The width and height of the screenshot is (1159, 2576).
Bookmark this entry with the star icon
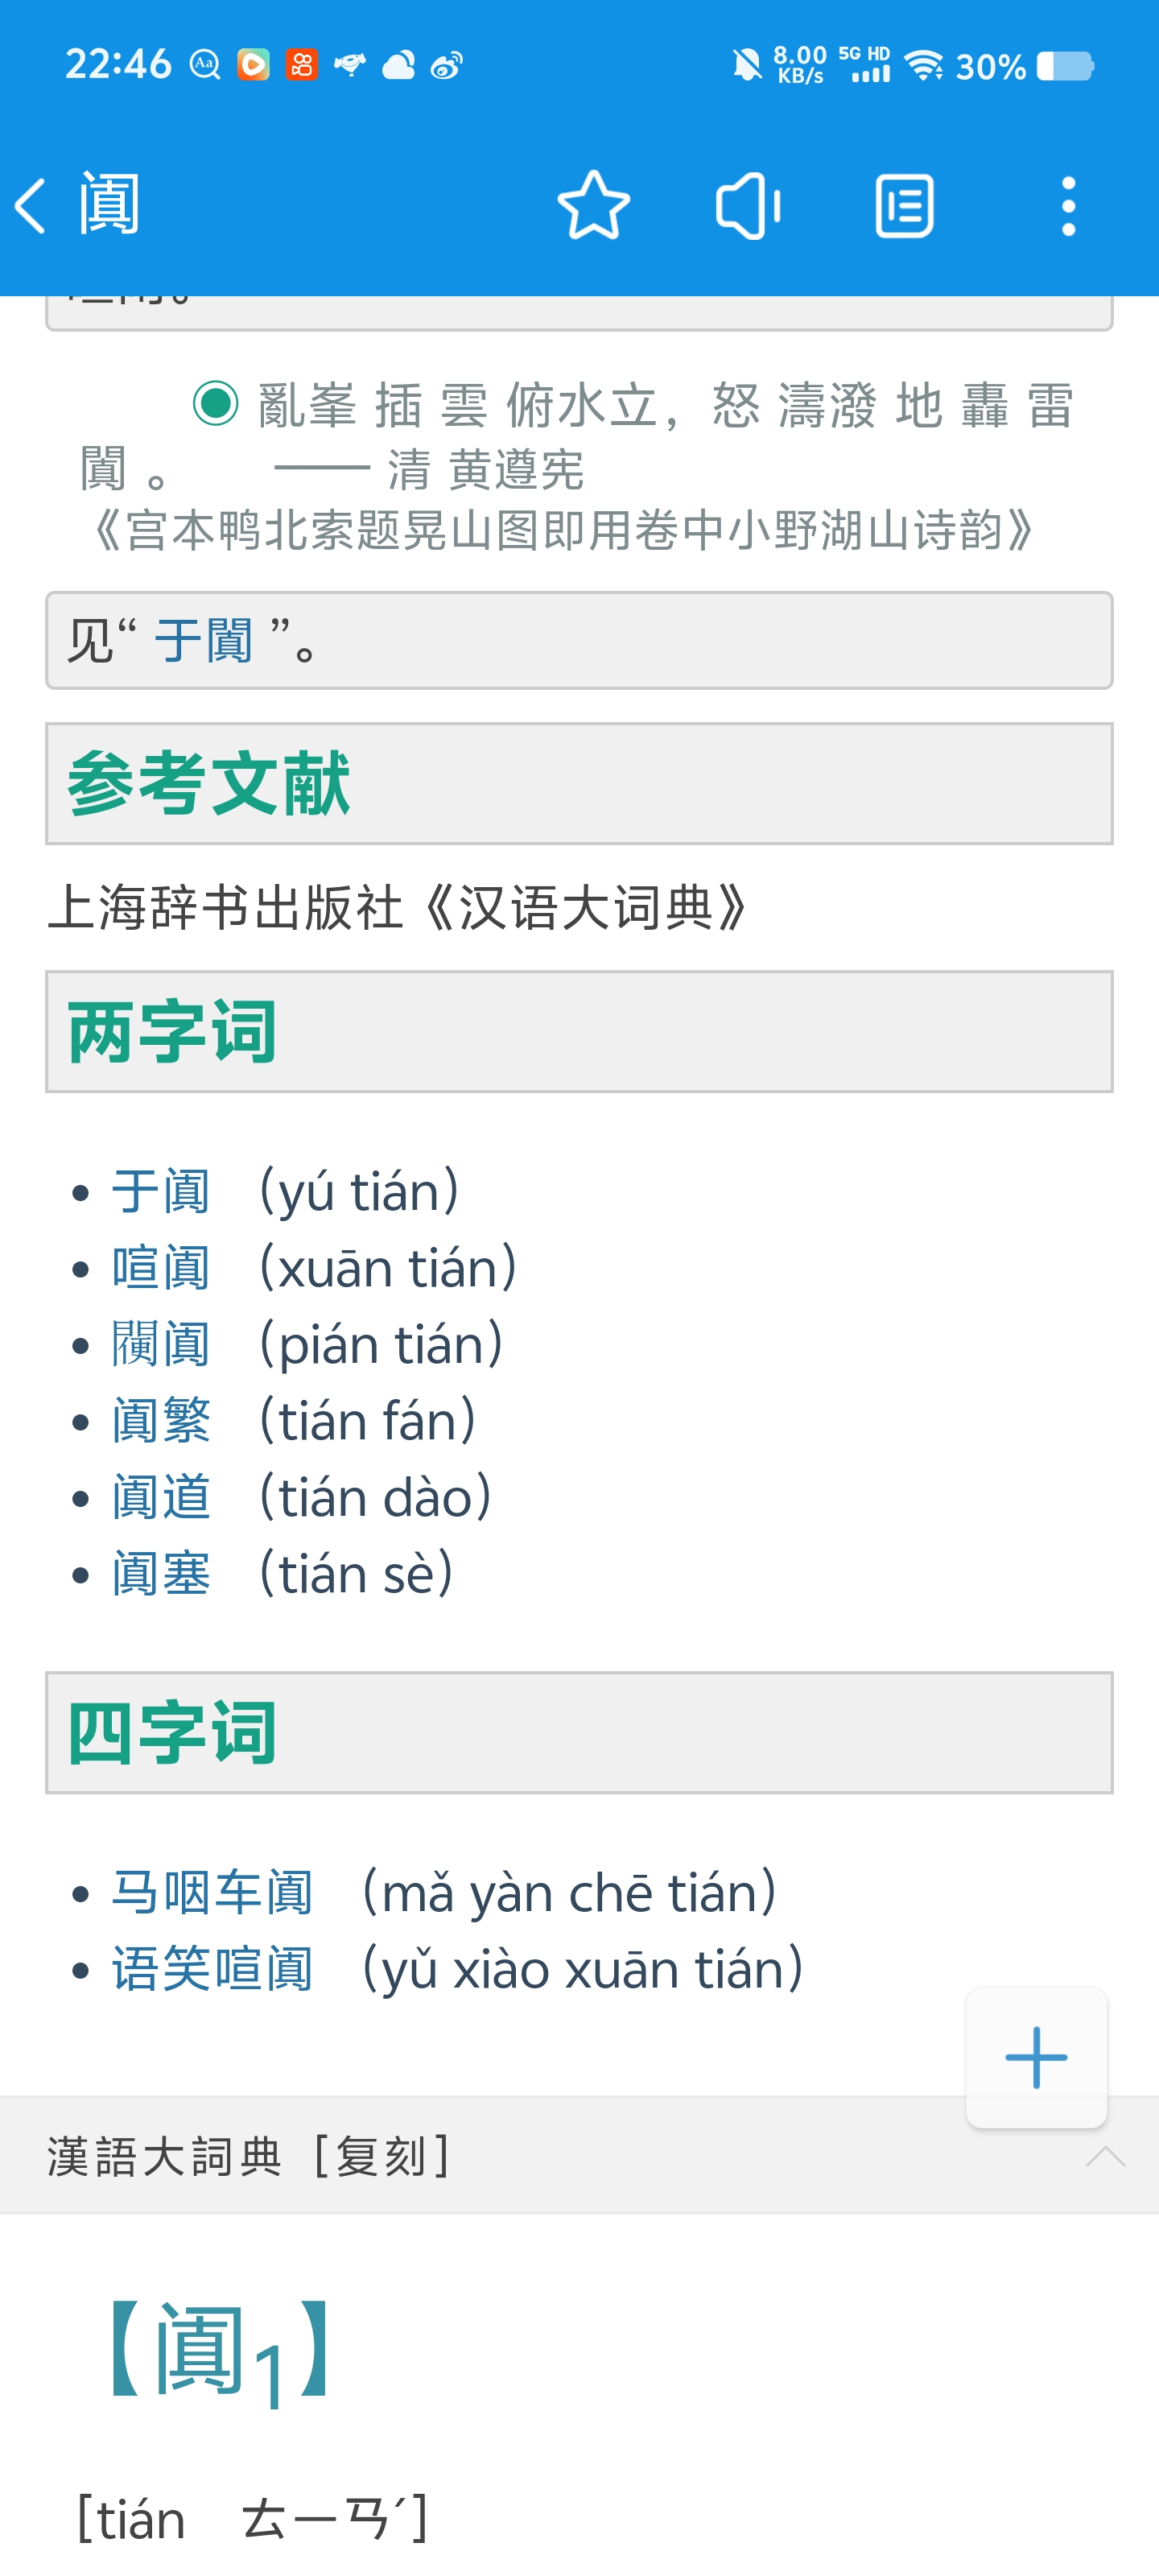593,206
